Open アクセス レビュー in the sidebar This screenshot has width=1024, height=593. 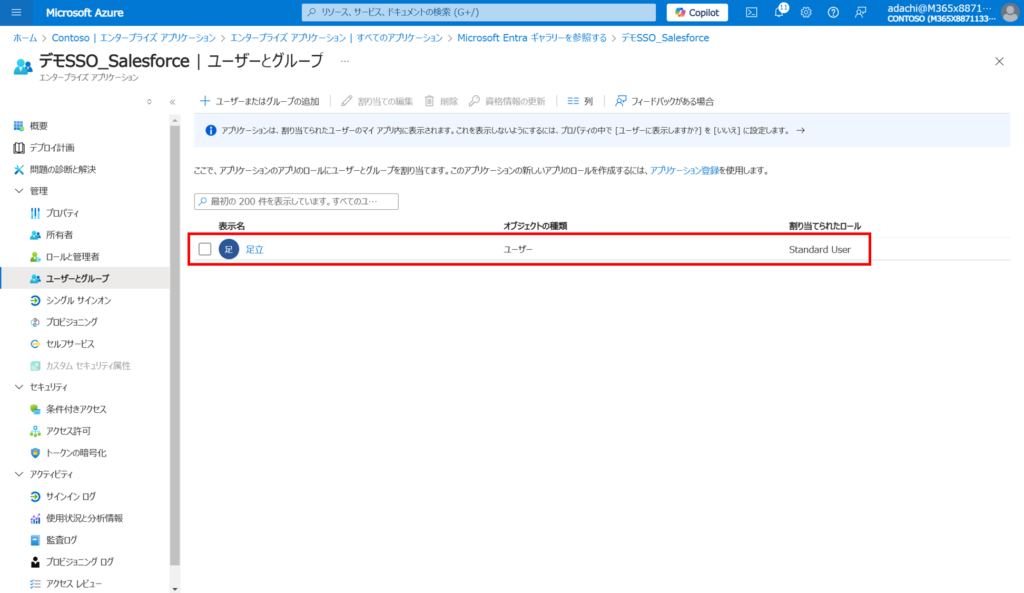pos(66,584)
